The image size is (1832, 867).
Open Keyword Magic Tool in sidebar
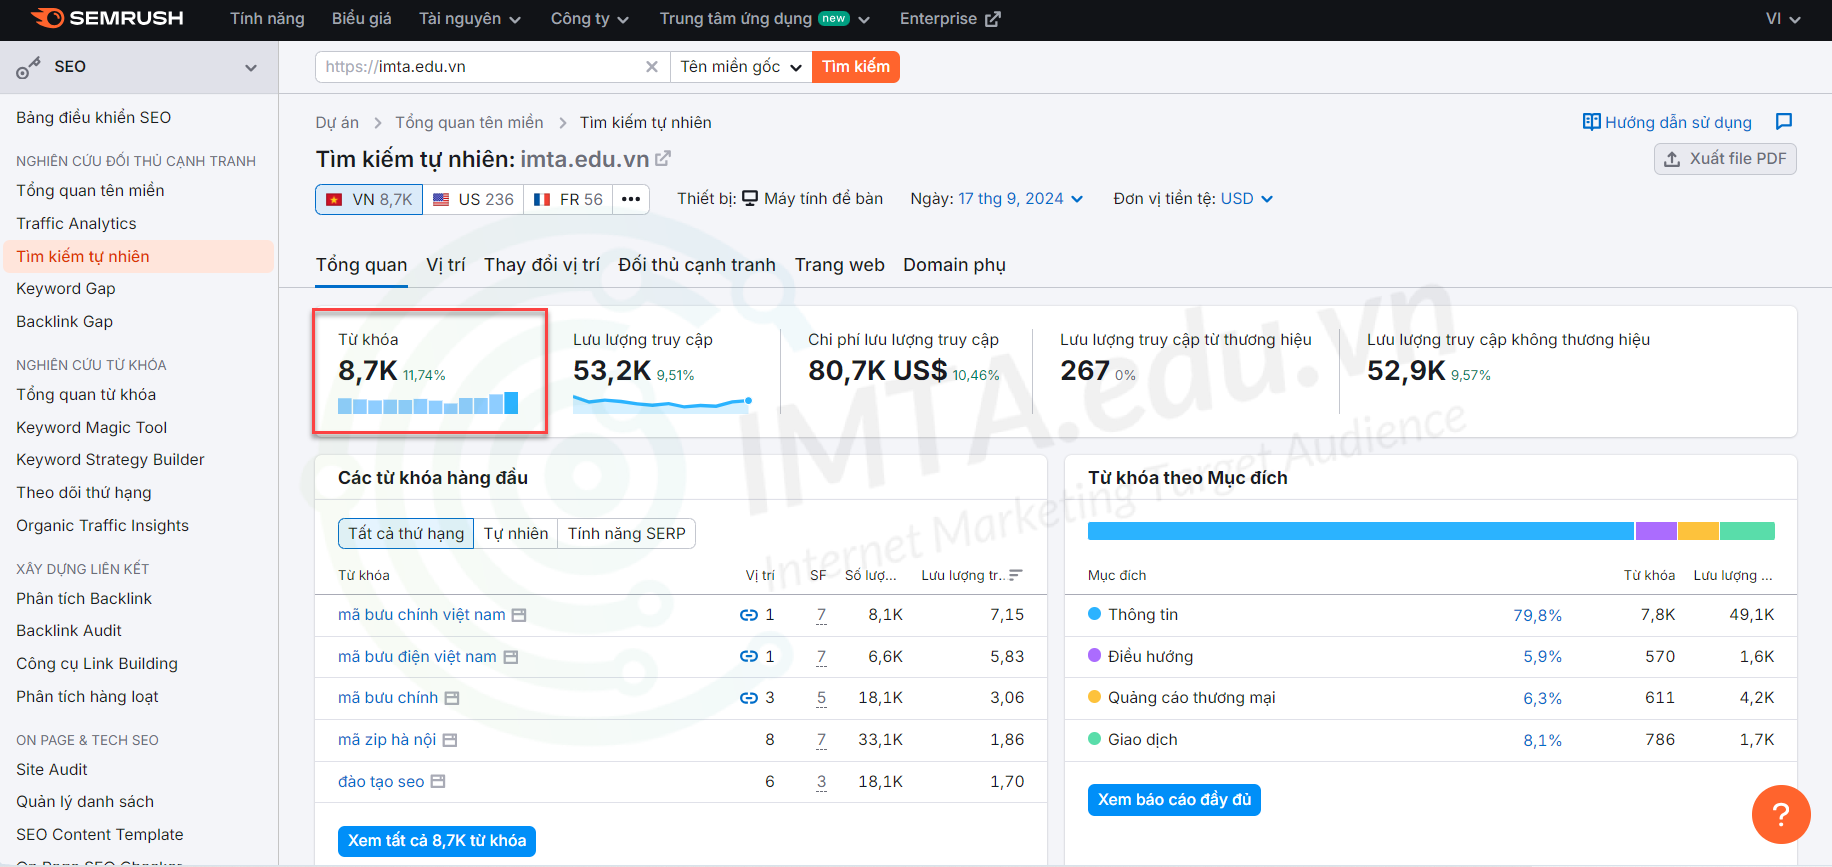(x=92, y=428)
